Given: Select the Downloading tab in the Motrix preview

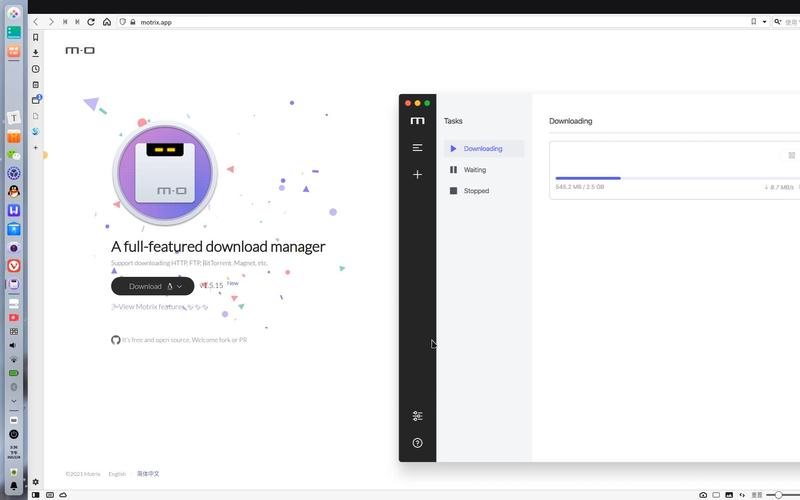Looking at the screenshot, I should [x=483, y=148].
